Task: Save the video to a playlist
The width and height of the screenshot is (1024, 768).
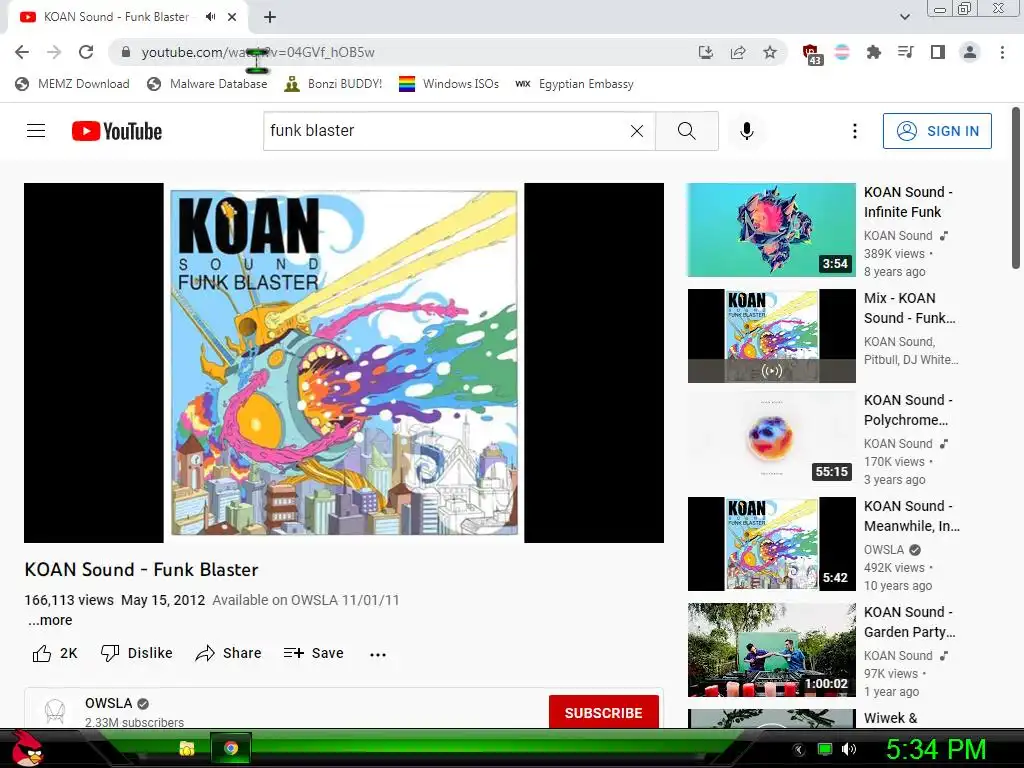Action: click(x=313, y=653)
